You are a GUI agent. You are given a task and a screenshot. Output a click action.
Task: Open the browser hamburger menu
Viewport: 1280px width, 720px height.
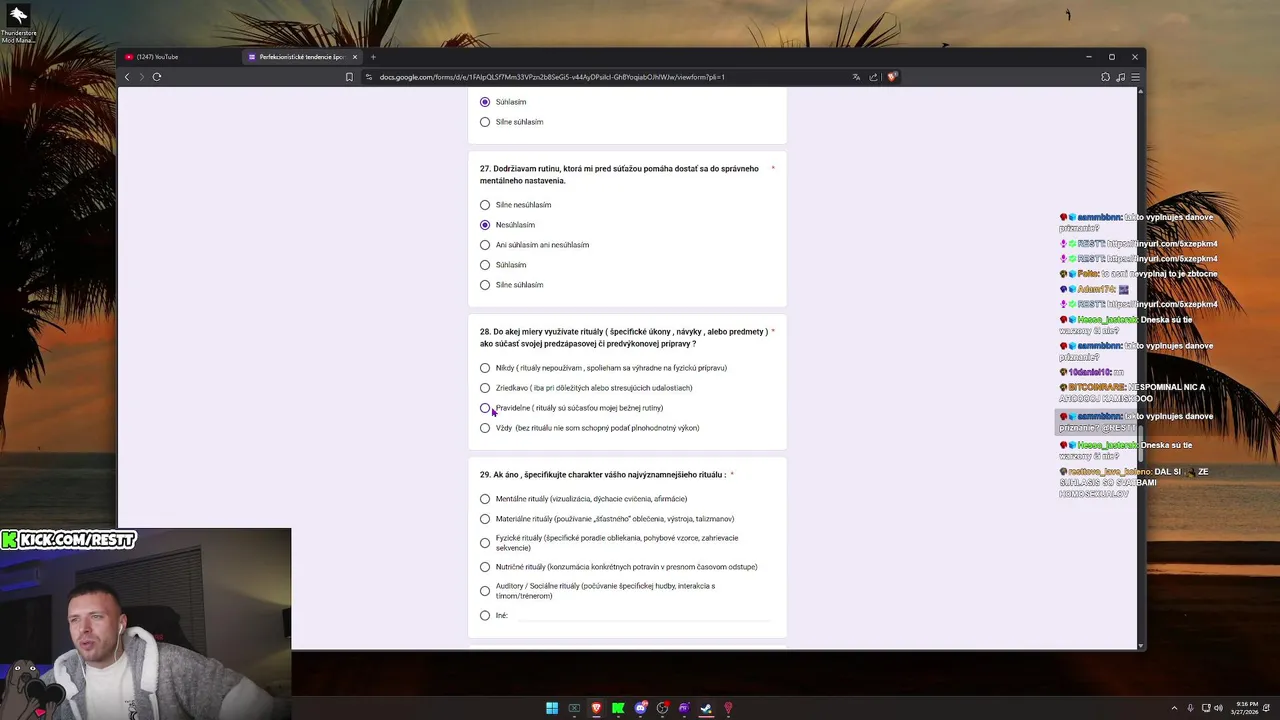[x=1135, y=77]
